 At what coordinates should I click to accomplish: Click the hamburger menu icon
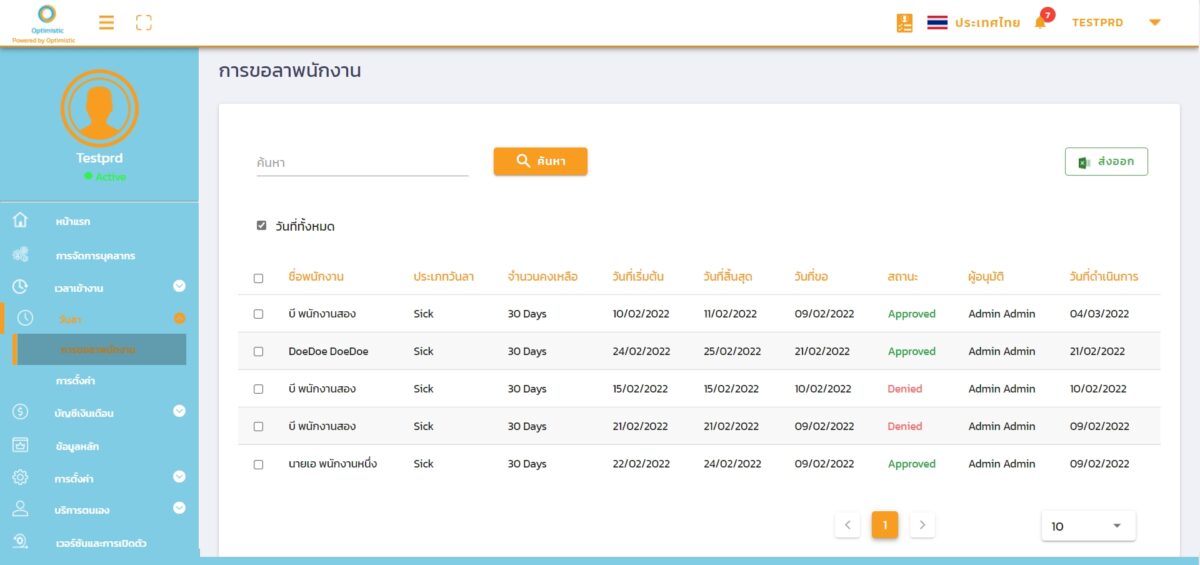[x=106, y=22]
